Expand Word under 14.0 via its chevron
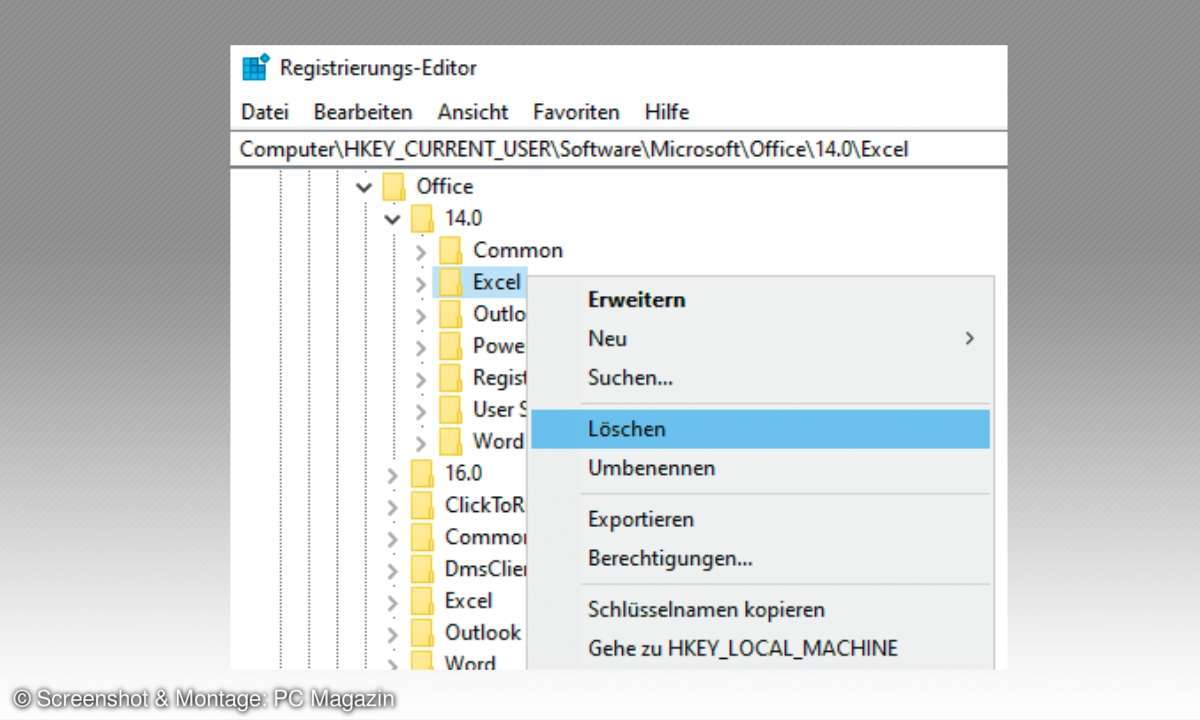 click(x=422, y=442)
